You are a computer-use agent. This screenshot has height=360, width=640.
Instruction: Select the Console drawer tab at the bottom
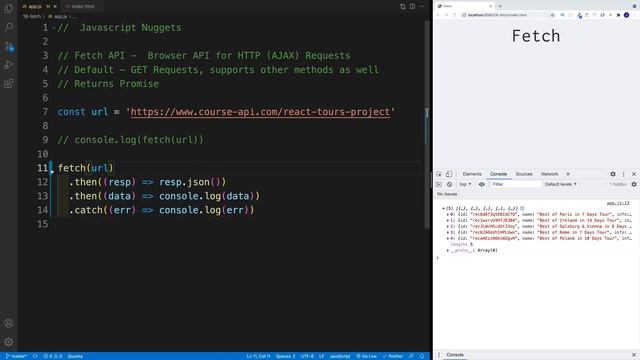tap(455, 355)
